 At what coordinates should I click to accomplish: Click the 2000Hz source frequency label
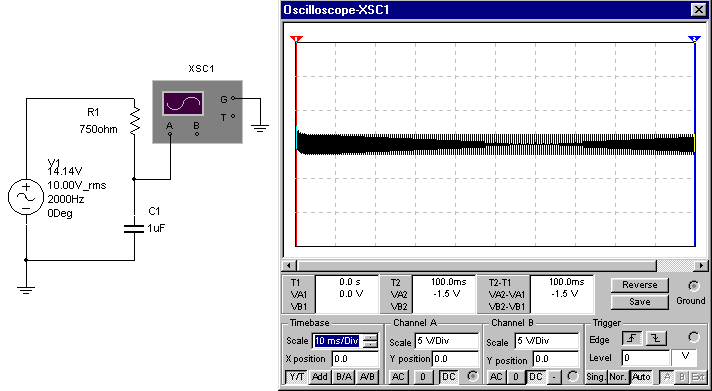[66, 199]
